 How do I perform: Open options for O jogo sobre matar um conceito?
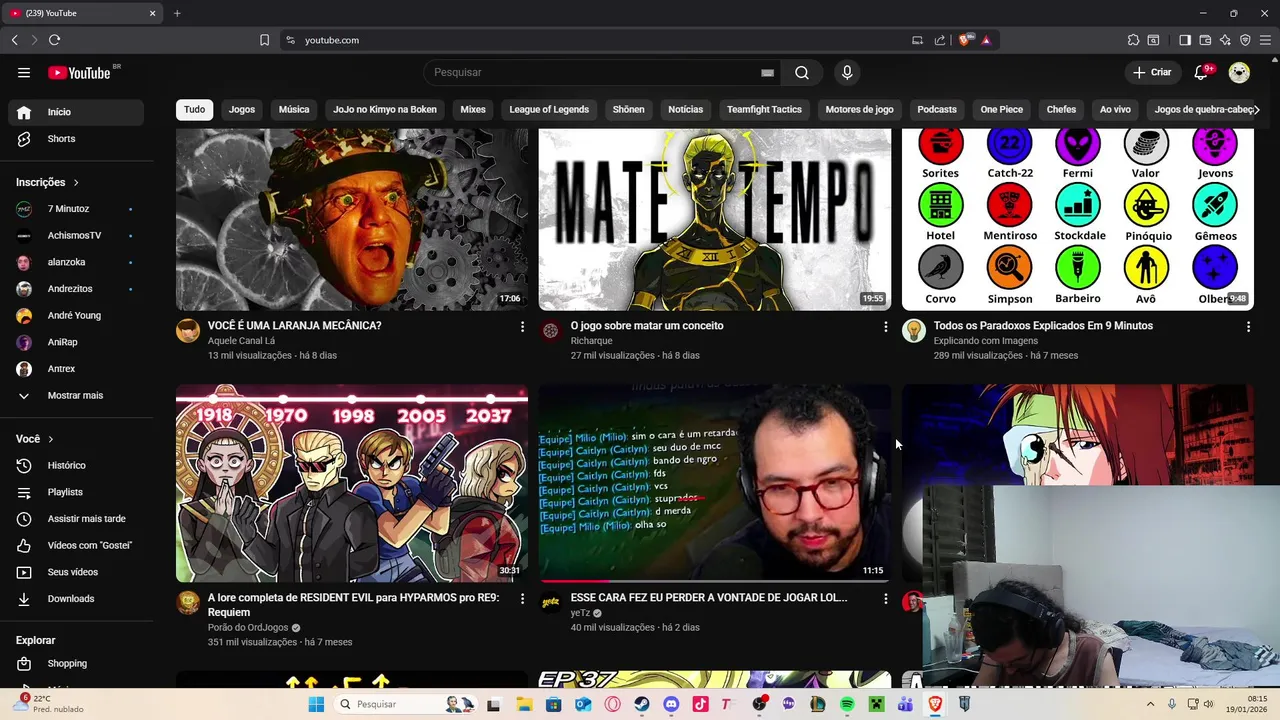885,326
